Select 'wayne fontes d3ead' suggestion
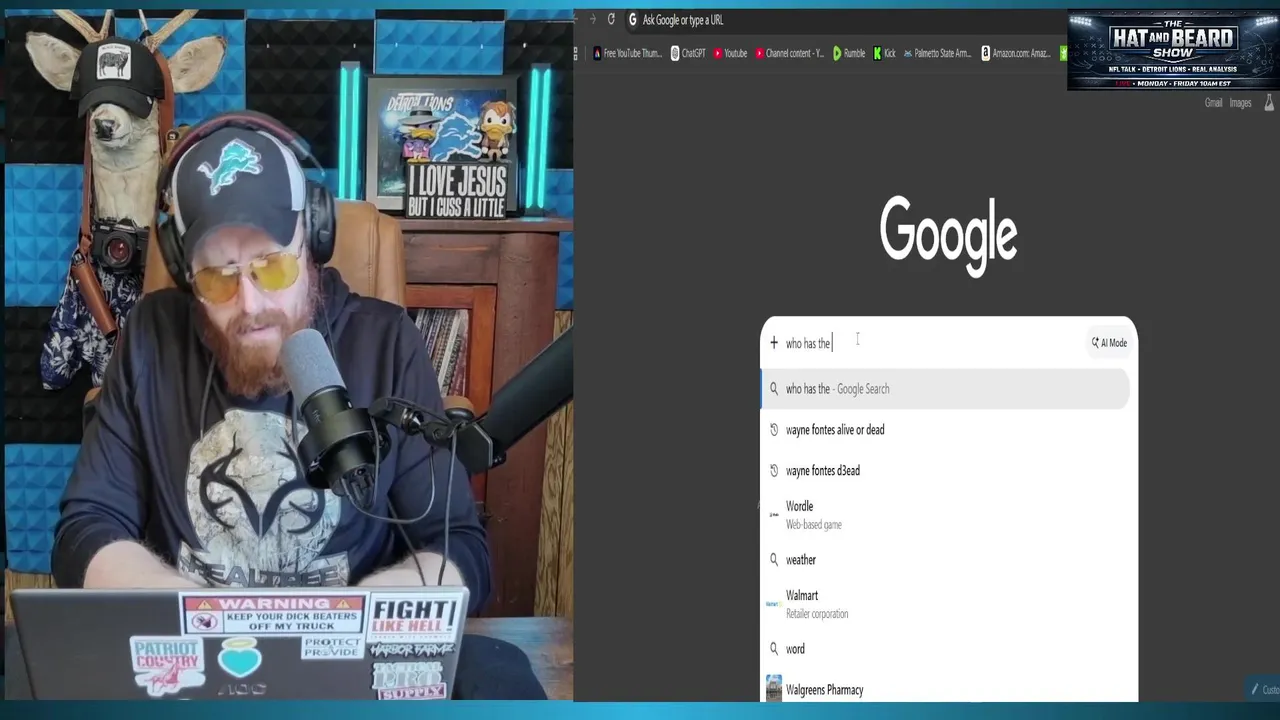This screenshot has height=720, width=1280. [945, 471]
